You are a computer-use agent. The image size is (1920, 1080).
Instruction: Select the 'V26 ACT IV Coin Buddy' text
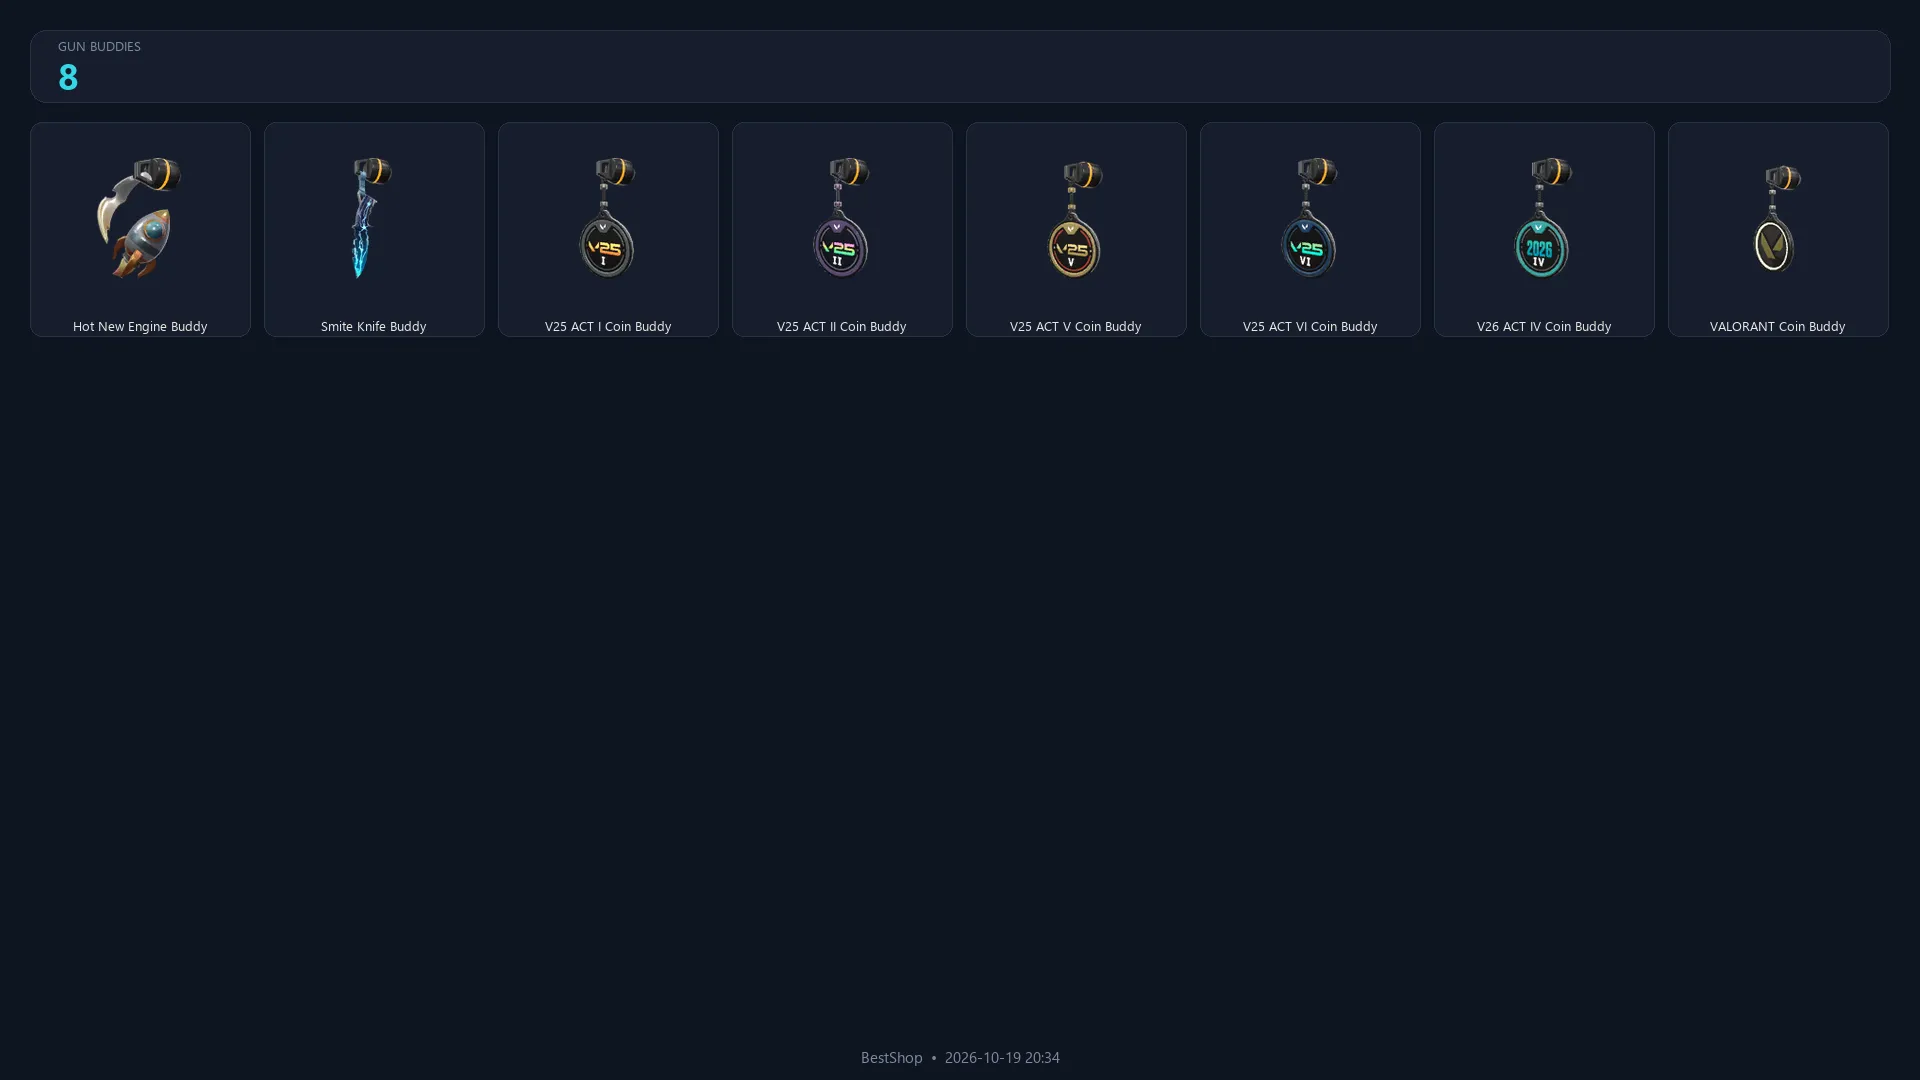coord(1543,326)
